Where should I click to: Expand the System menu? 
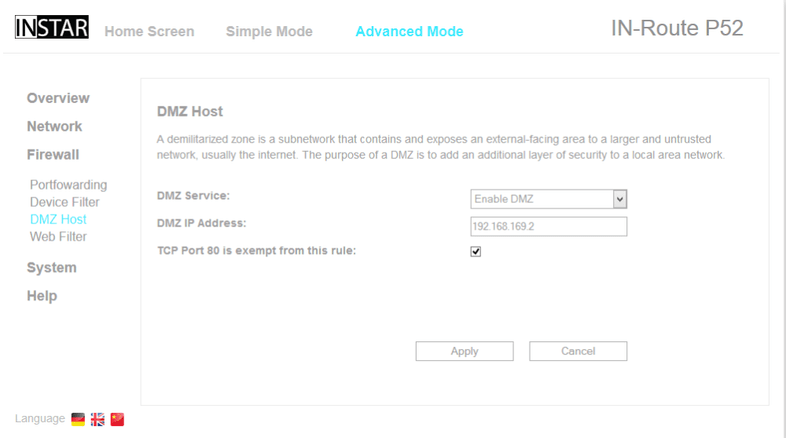point(52,268)
